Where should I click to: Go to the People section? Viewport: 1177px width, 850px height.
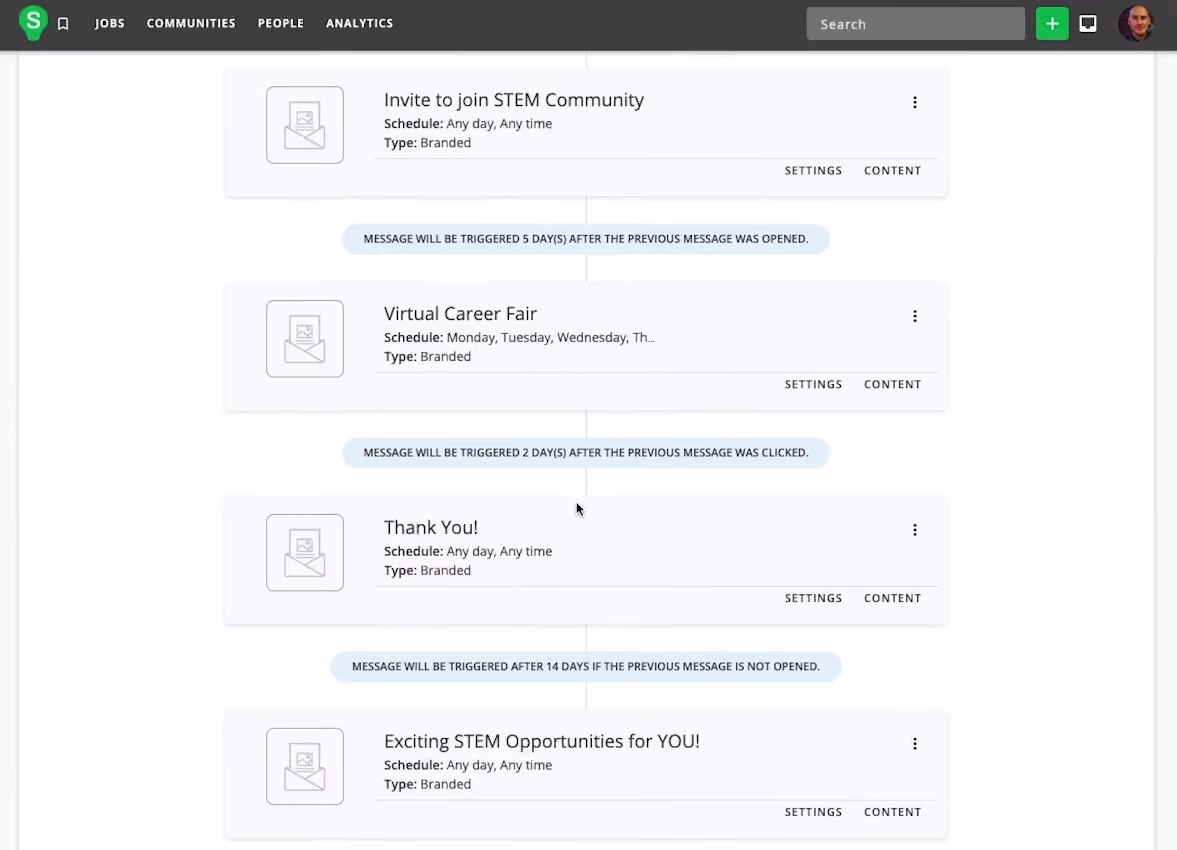click(x=281, y=23)
